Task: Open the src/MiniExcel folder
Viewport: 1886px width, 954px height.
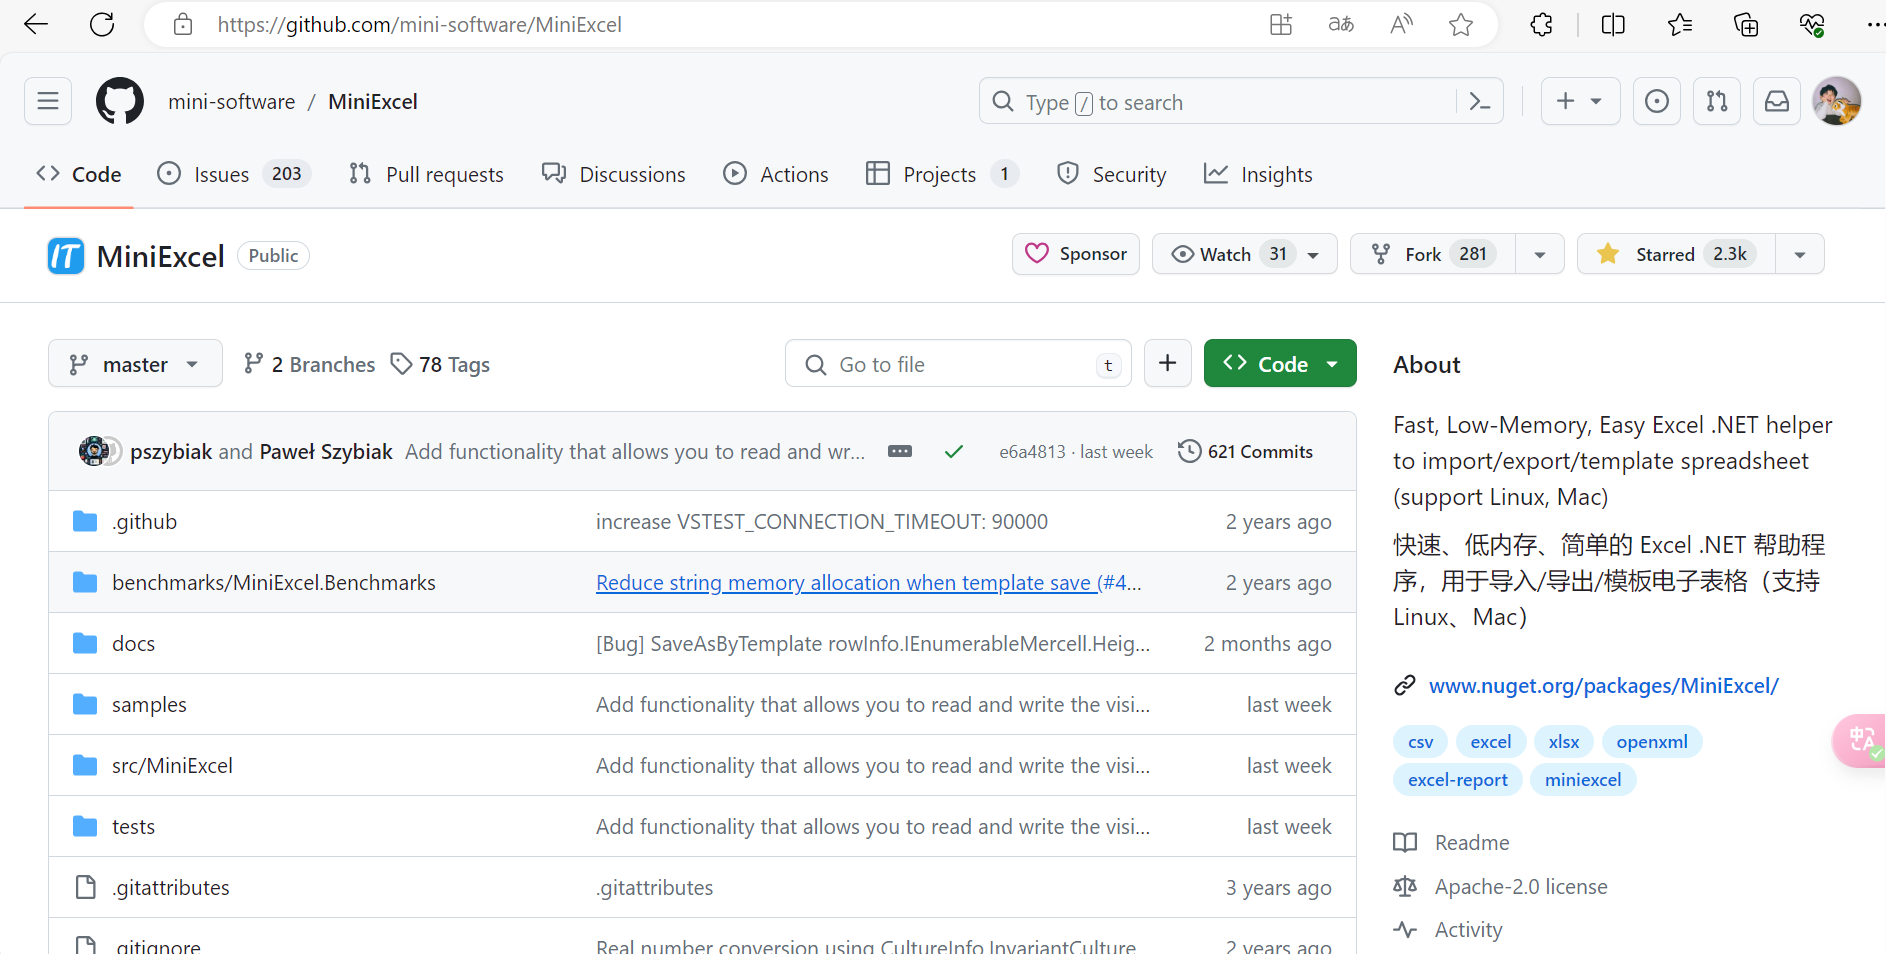Action: (x=172, y=765)
